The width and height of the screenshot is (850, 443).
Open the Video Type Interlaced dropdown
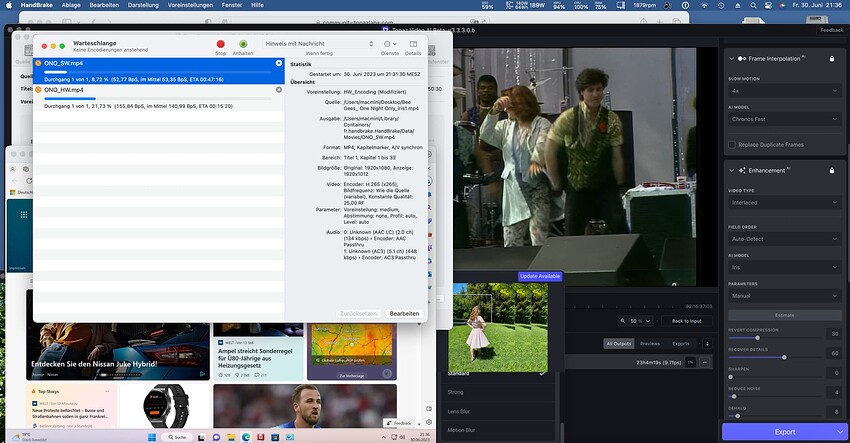point(784,202)
